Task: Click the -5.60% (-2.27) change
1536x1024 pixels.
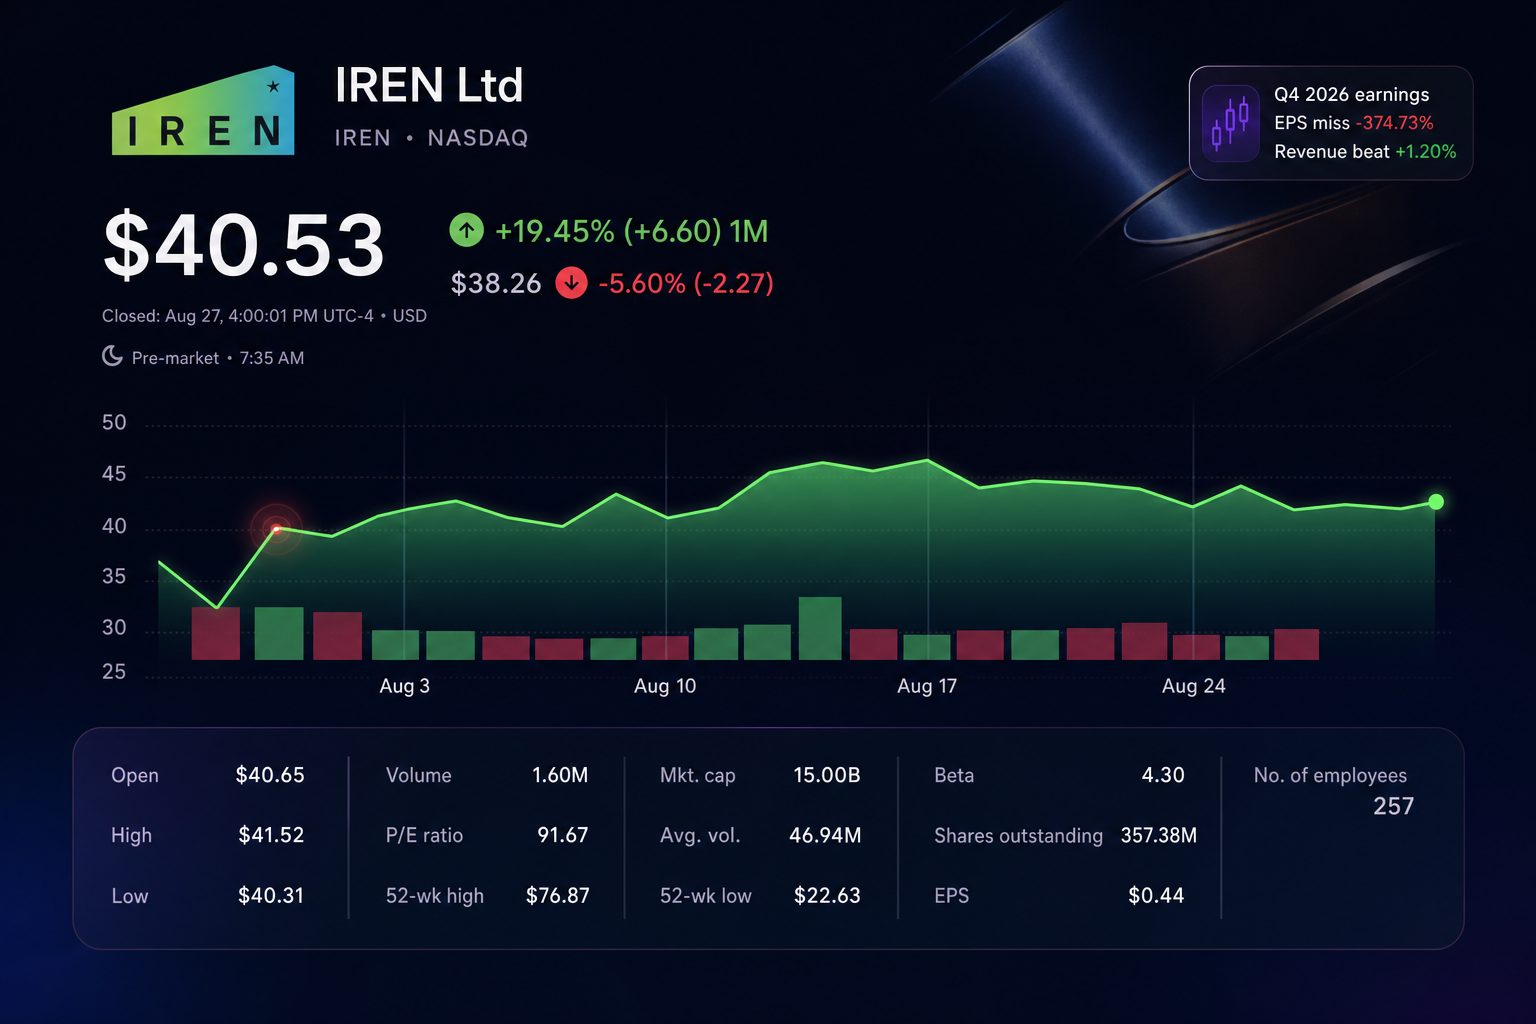Action: (686, 283)
